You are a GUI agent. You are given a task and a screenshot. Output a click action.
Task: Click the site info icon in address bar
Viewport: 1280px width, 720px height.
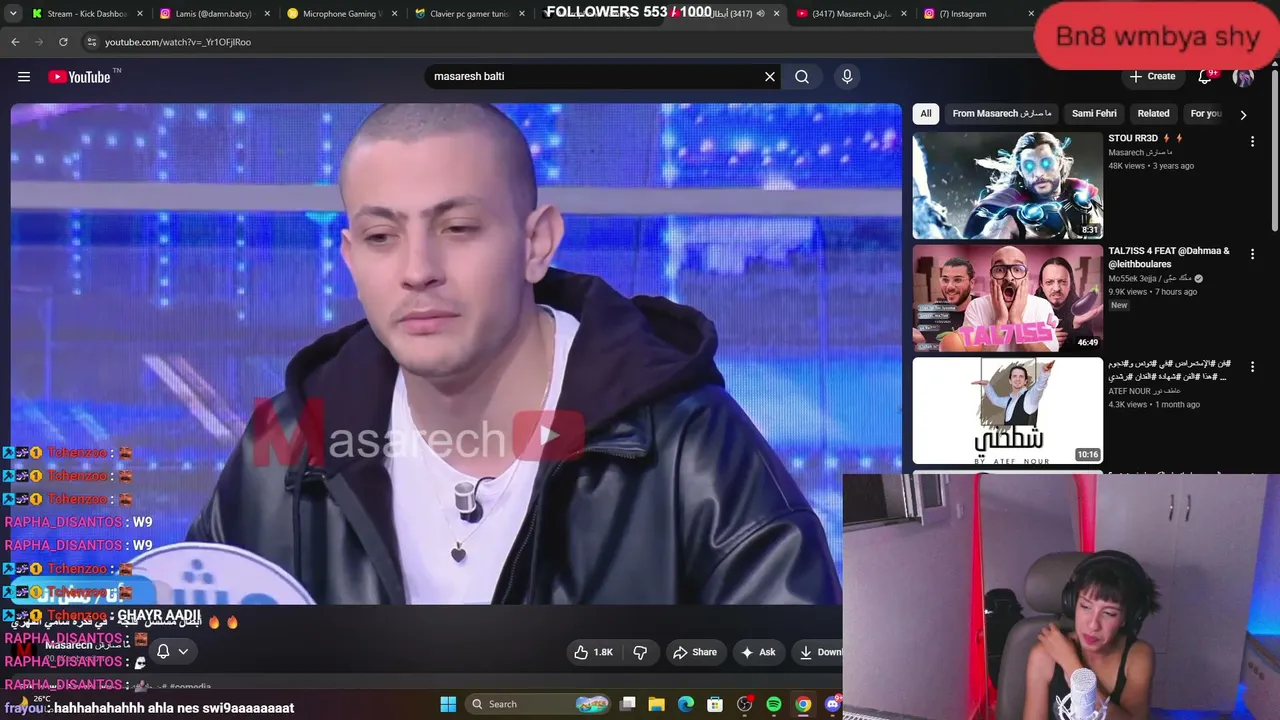91,42
